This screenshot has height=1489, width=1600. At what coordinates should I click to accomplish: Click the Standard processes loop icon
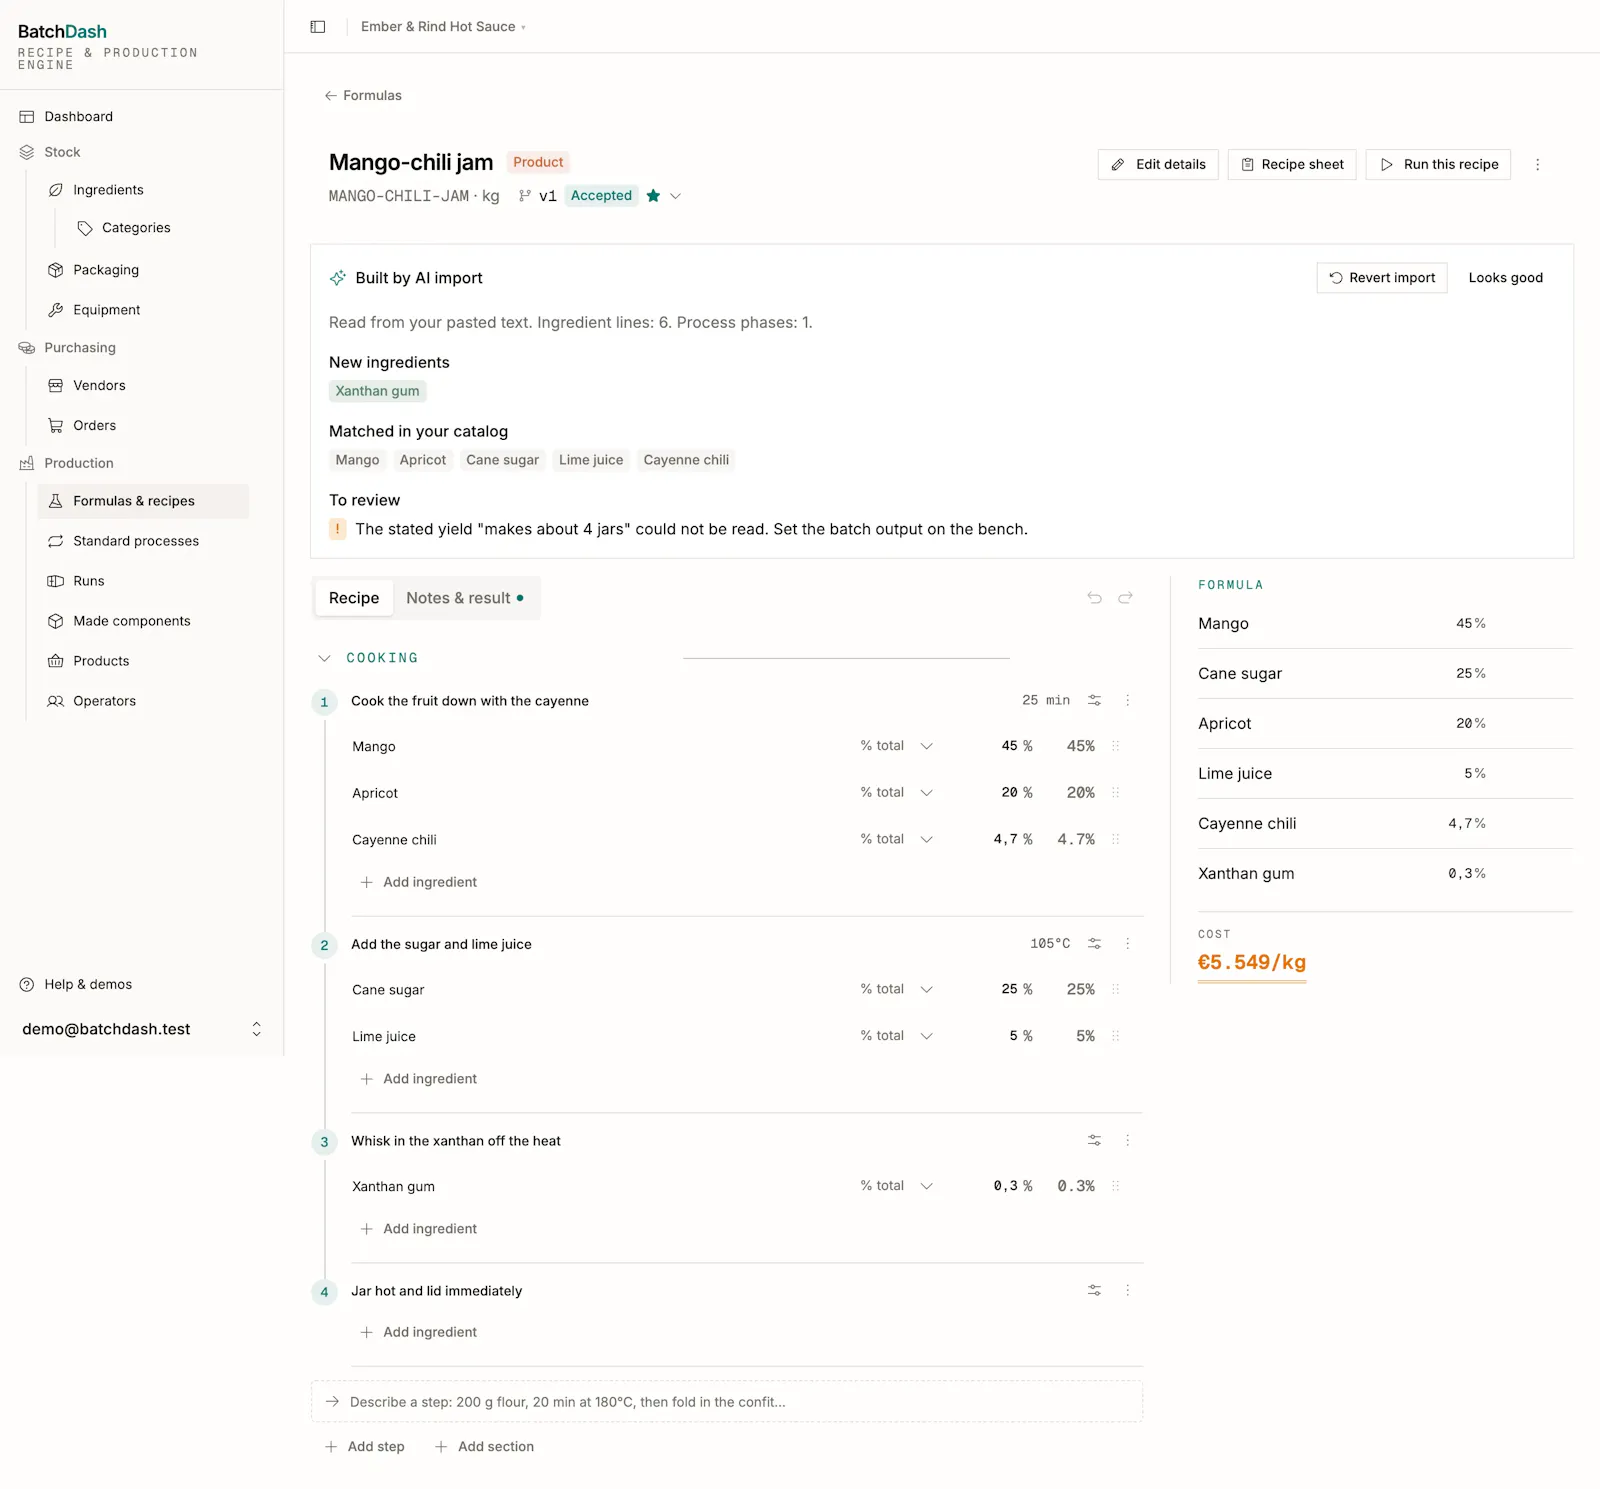(x=56, y=542)
